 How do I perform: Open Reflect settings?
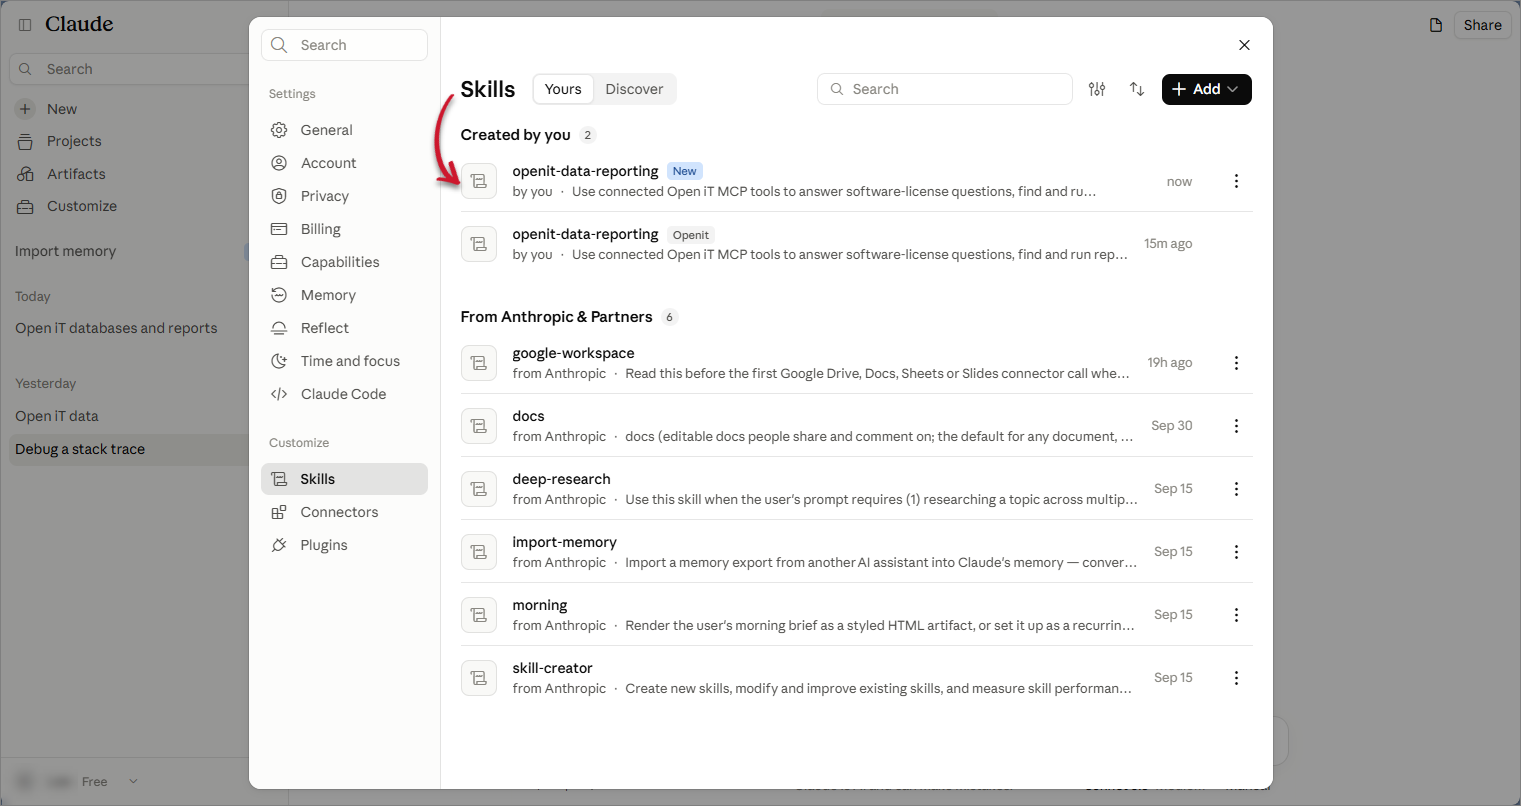[x=344, y=328]
